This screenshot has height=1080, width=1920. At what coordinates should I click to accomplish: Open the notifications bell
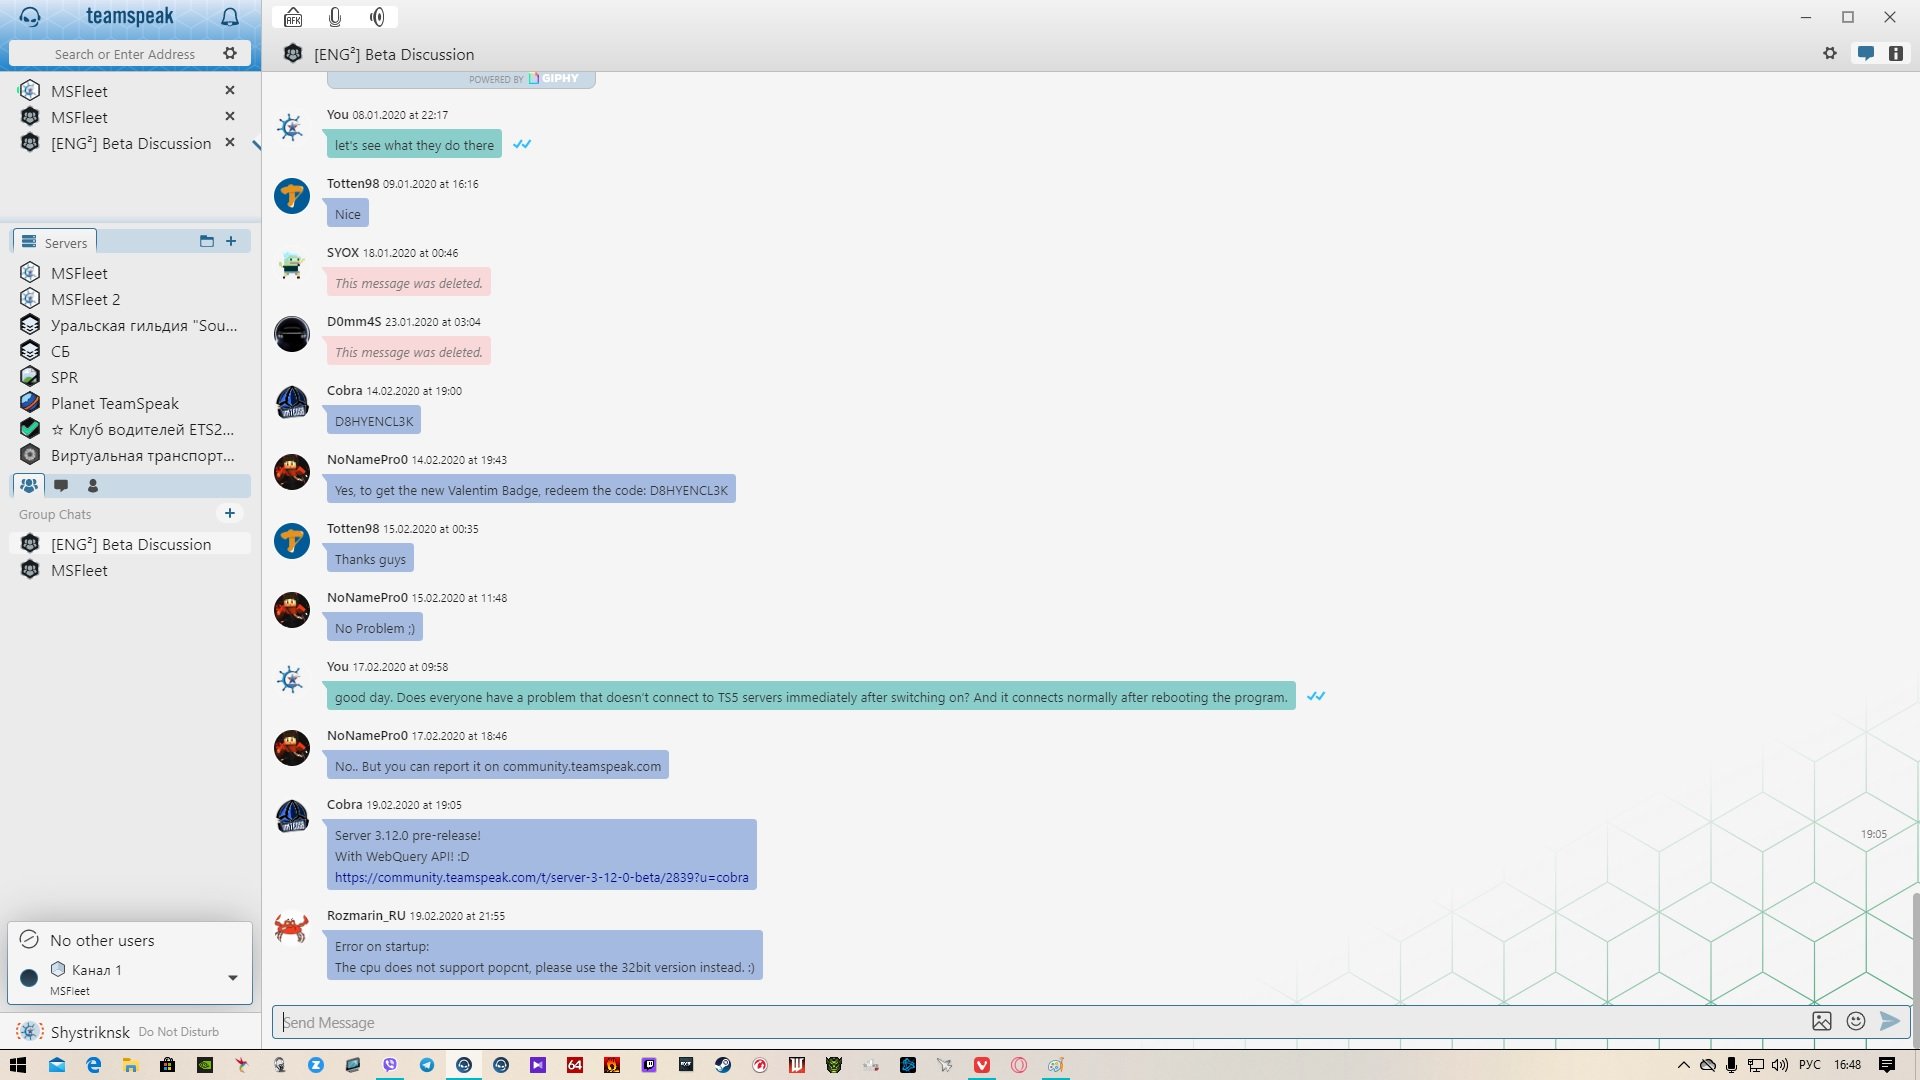pyautogui.click(x=230, y=17)
